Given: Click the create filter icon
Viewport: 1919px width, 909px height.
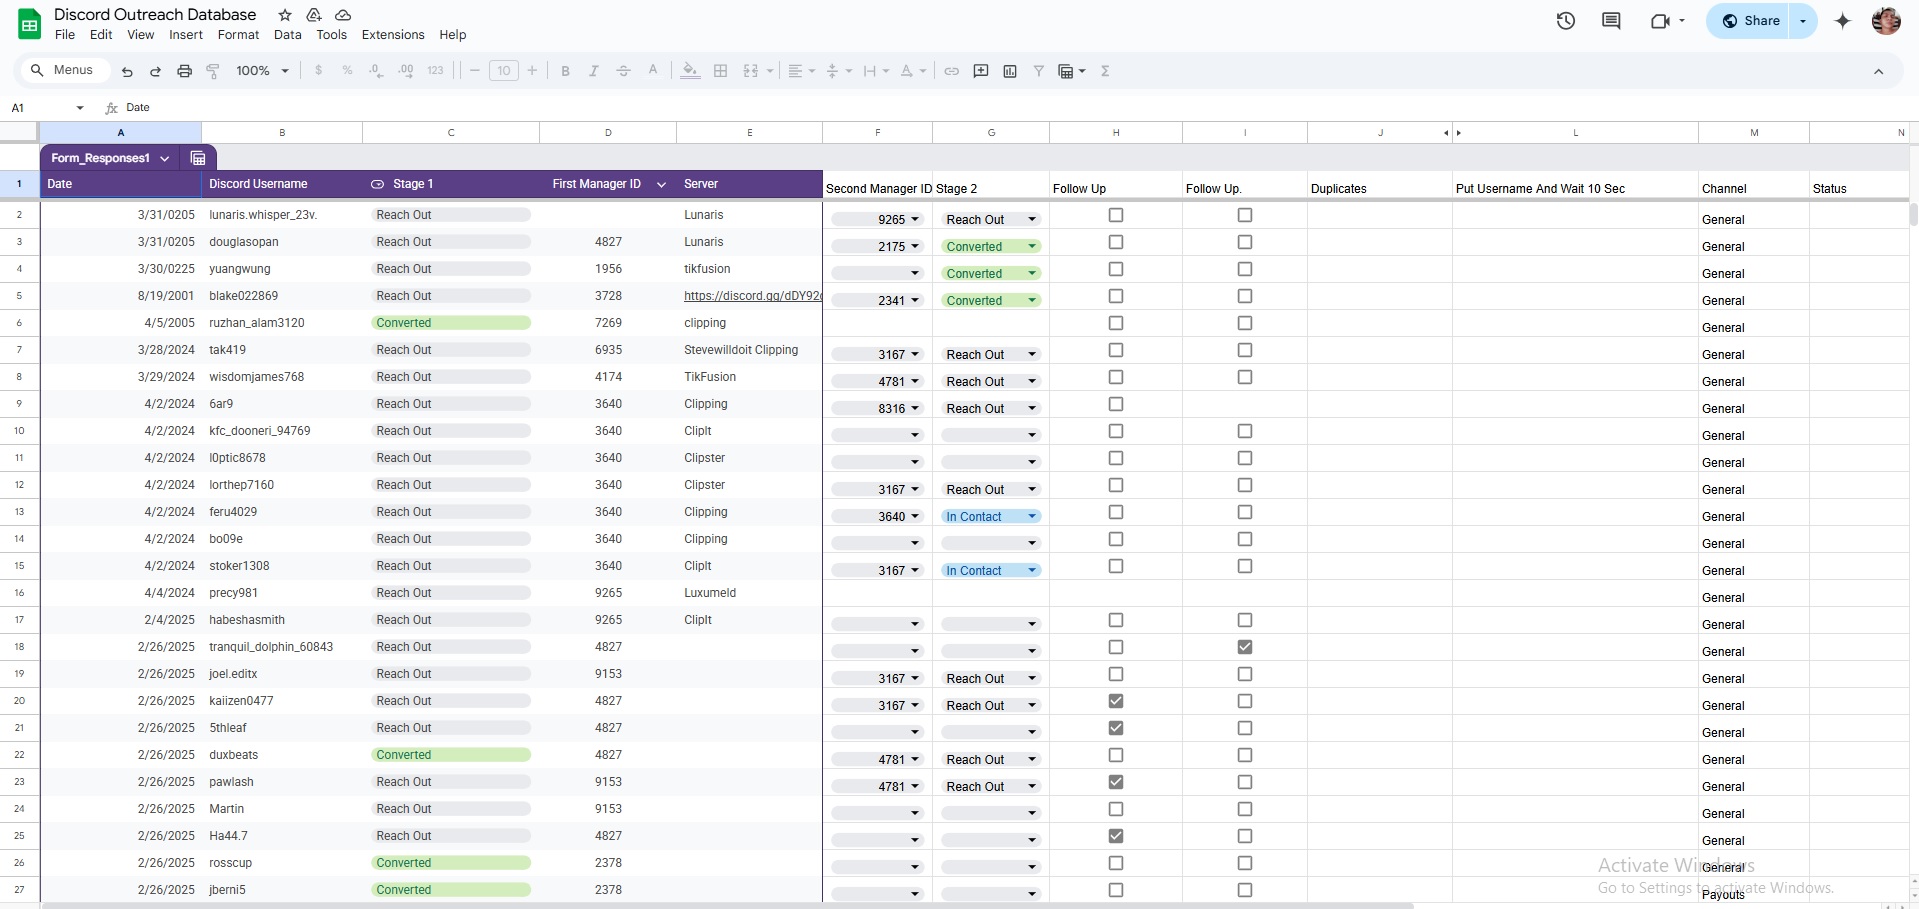Looking at the screenshot, I should click(x=1038, y=71).
